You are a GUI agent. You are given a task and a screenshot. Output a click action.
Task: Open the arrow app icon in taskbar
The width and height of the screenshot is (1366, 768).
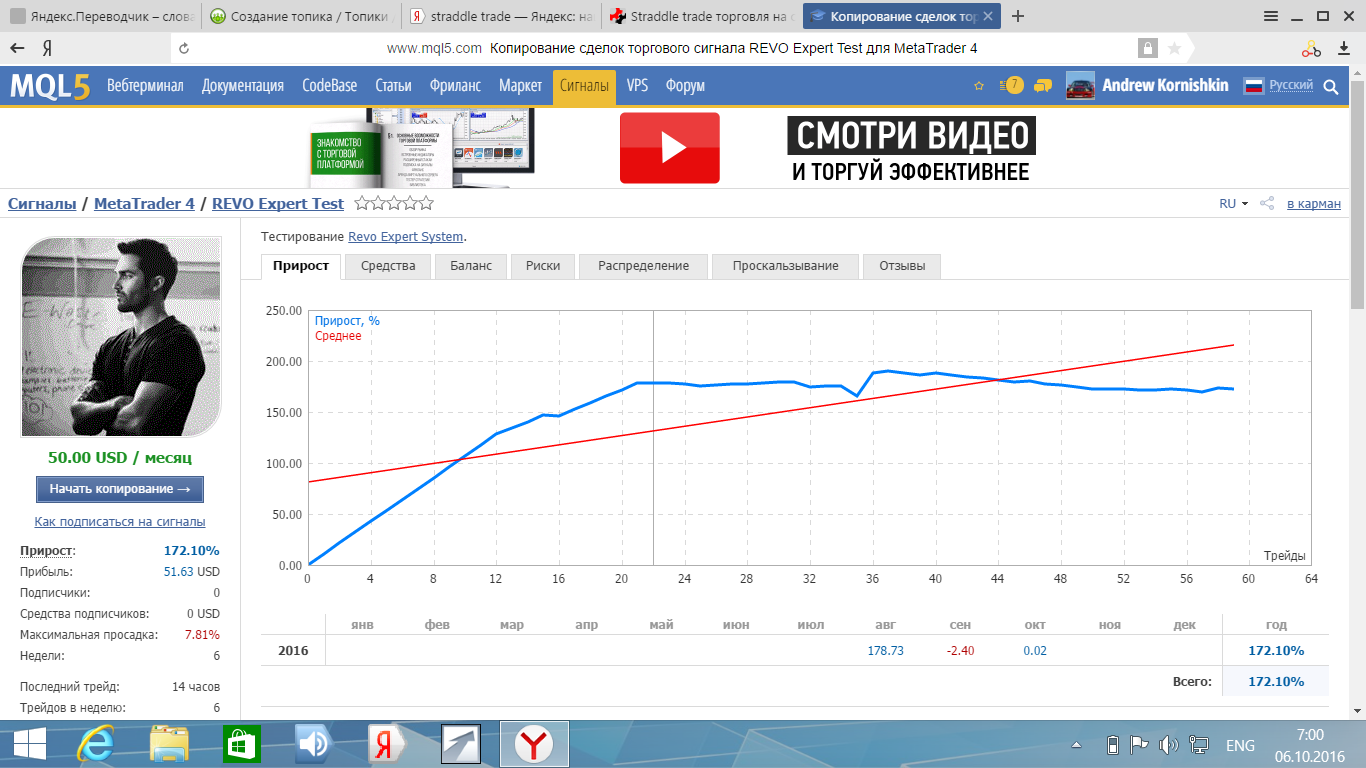tap(461, 745)
